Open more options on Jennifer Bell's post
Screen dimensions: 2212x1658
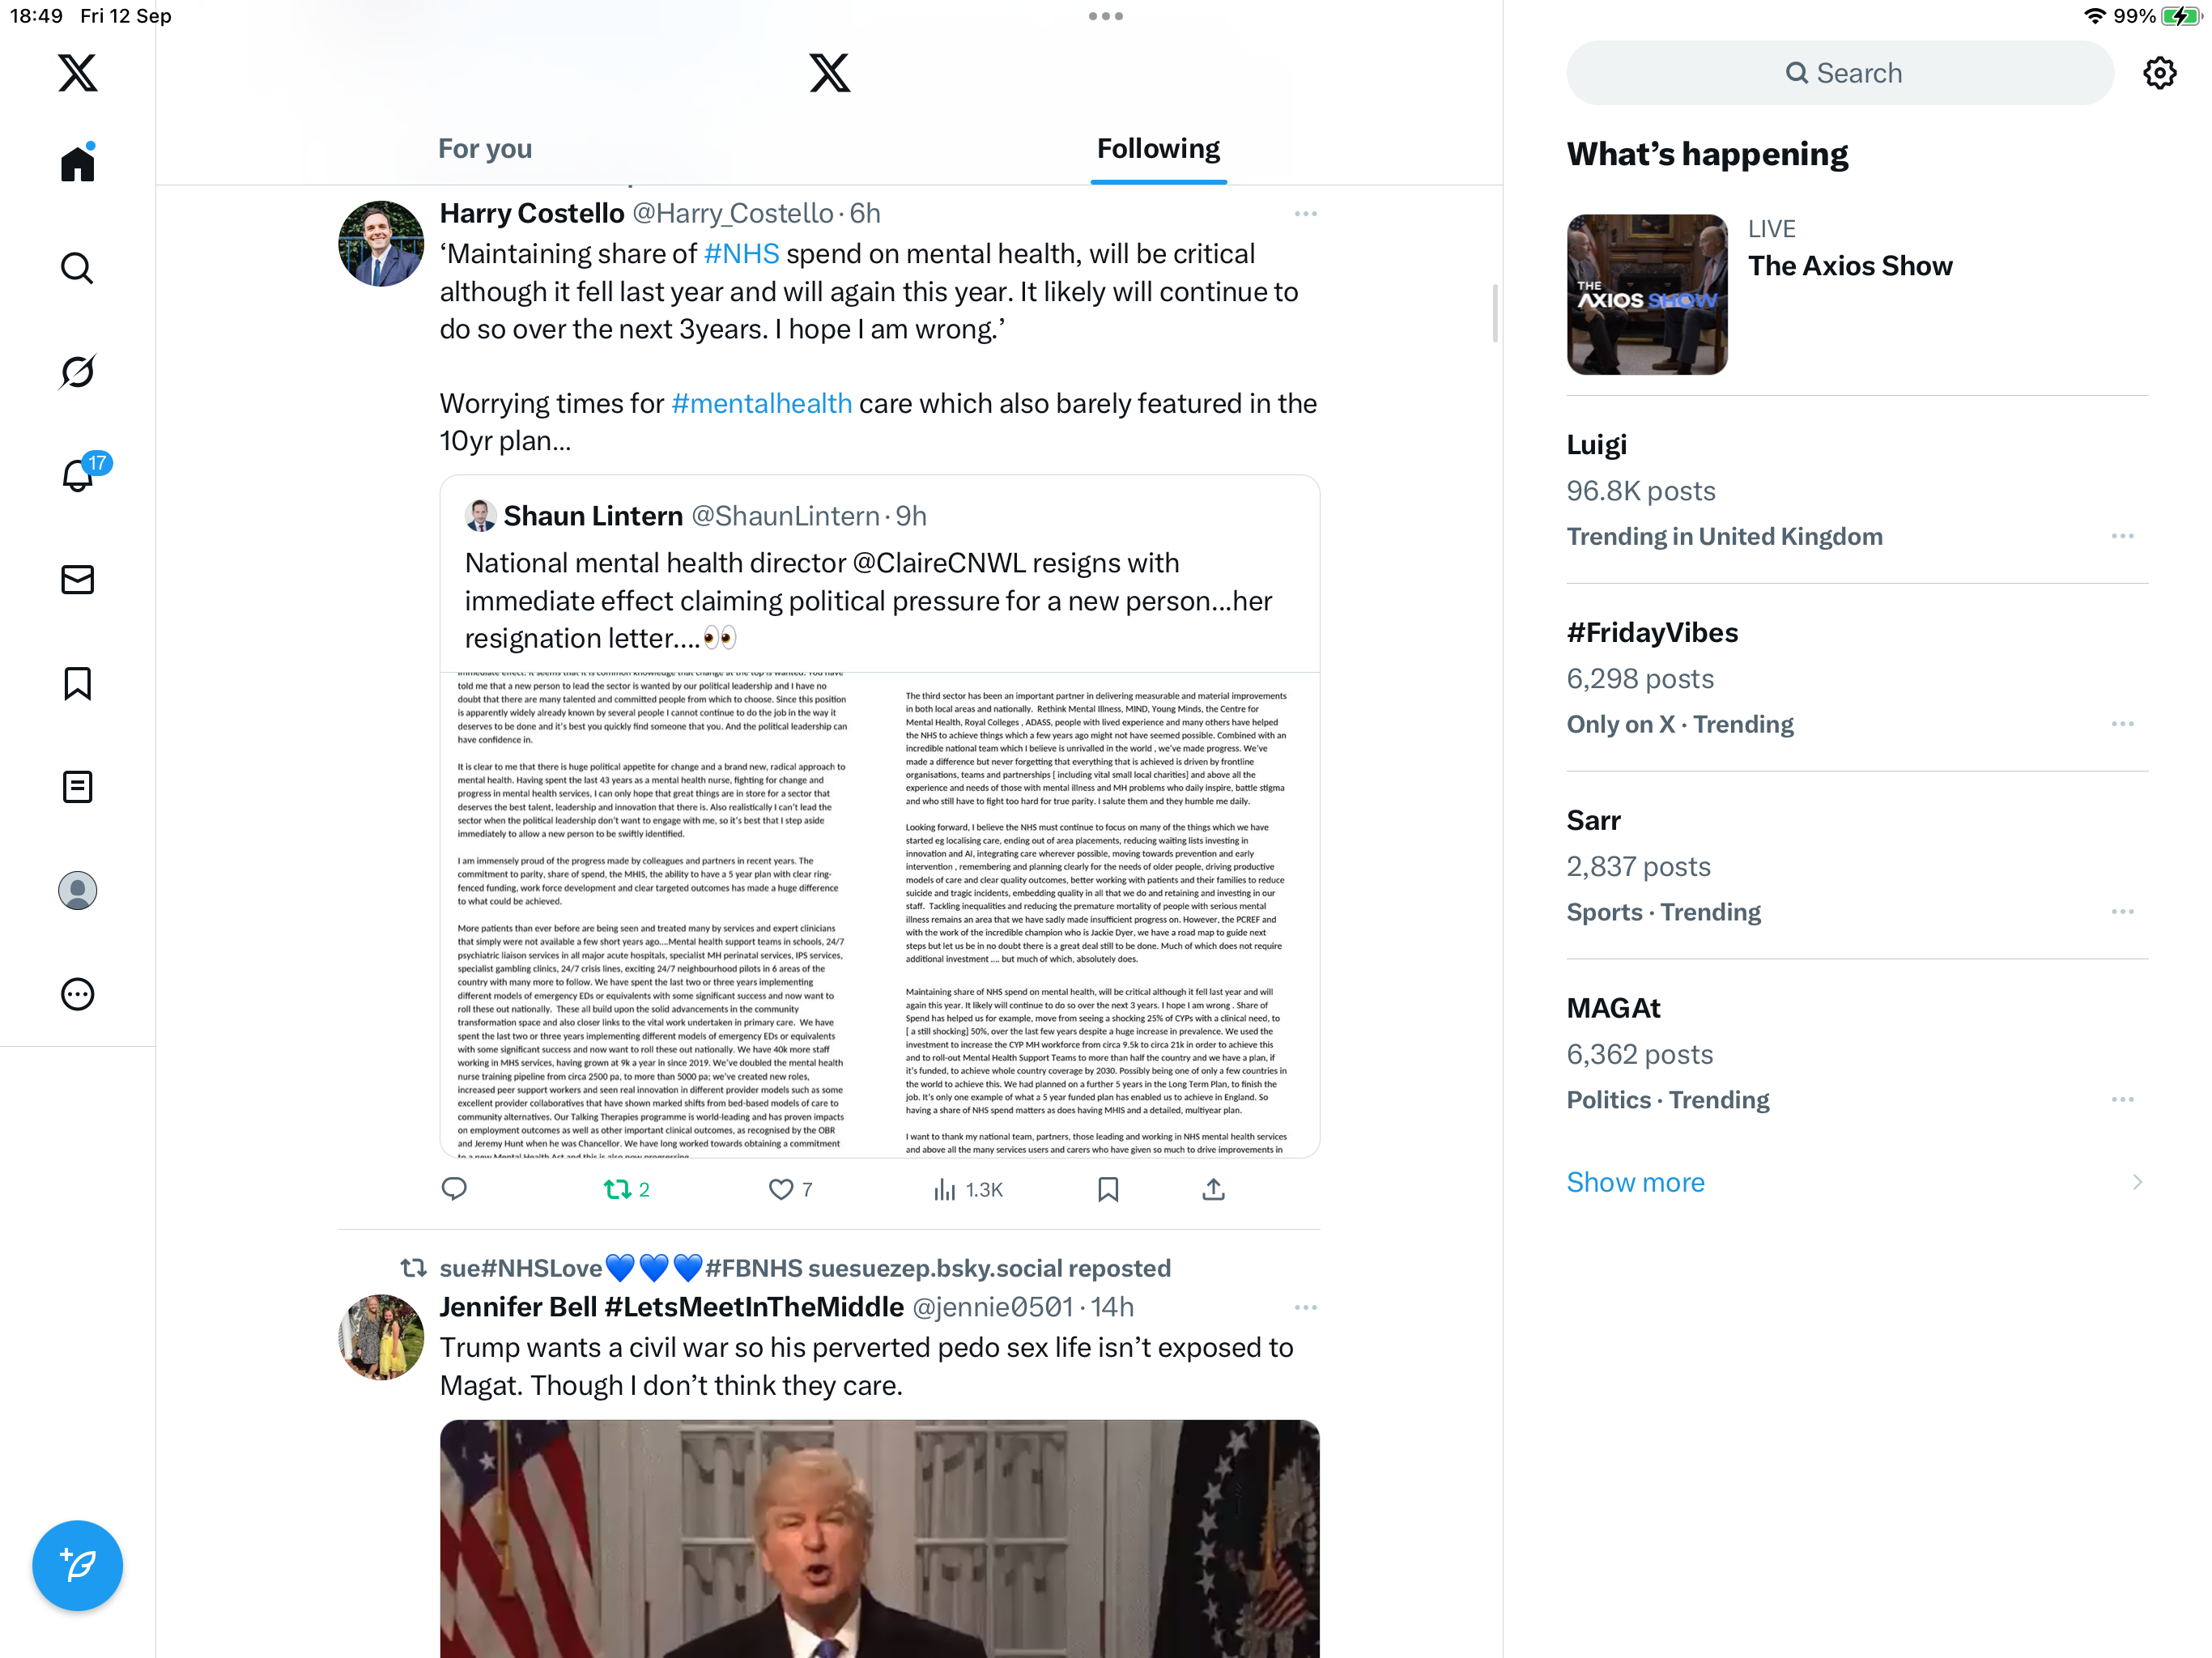(x=1305, y=1307)
